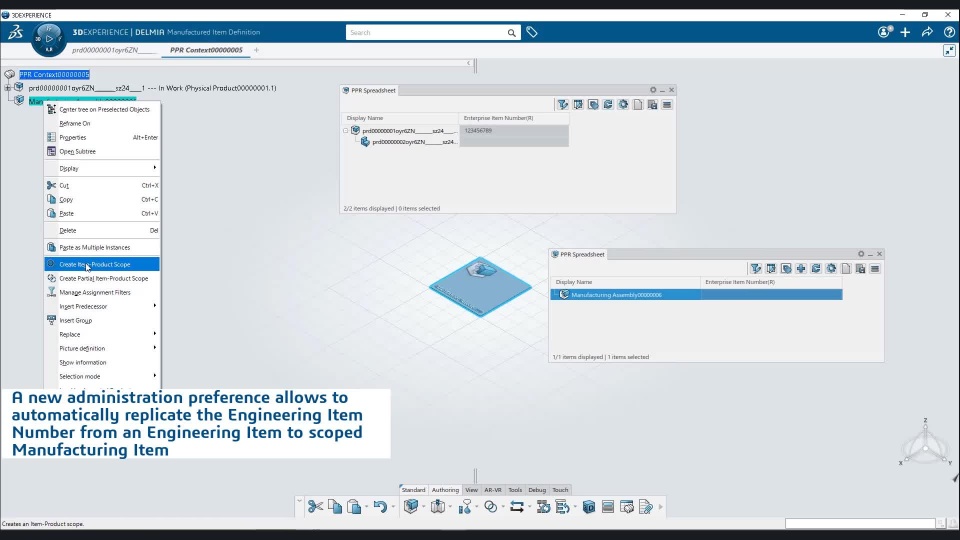This screenshot has width=960, height=540.
Task: Switch to the AR-VR action bar tab
Action: tap(493, 490)
